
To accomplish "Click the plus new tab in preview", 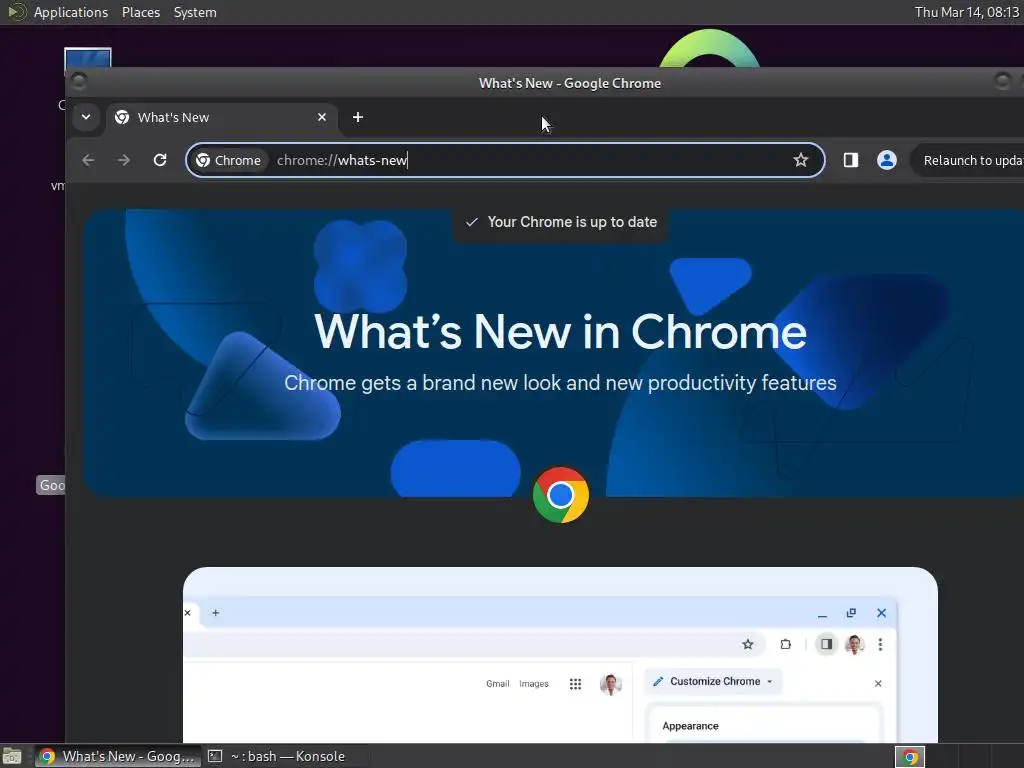I will coord(216,613).
